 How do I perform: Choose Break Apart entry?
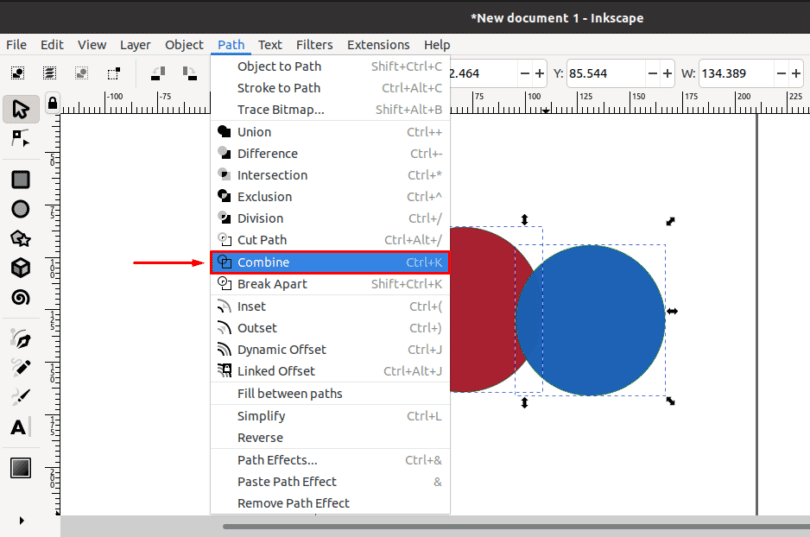330,284
